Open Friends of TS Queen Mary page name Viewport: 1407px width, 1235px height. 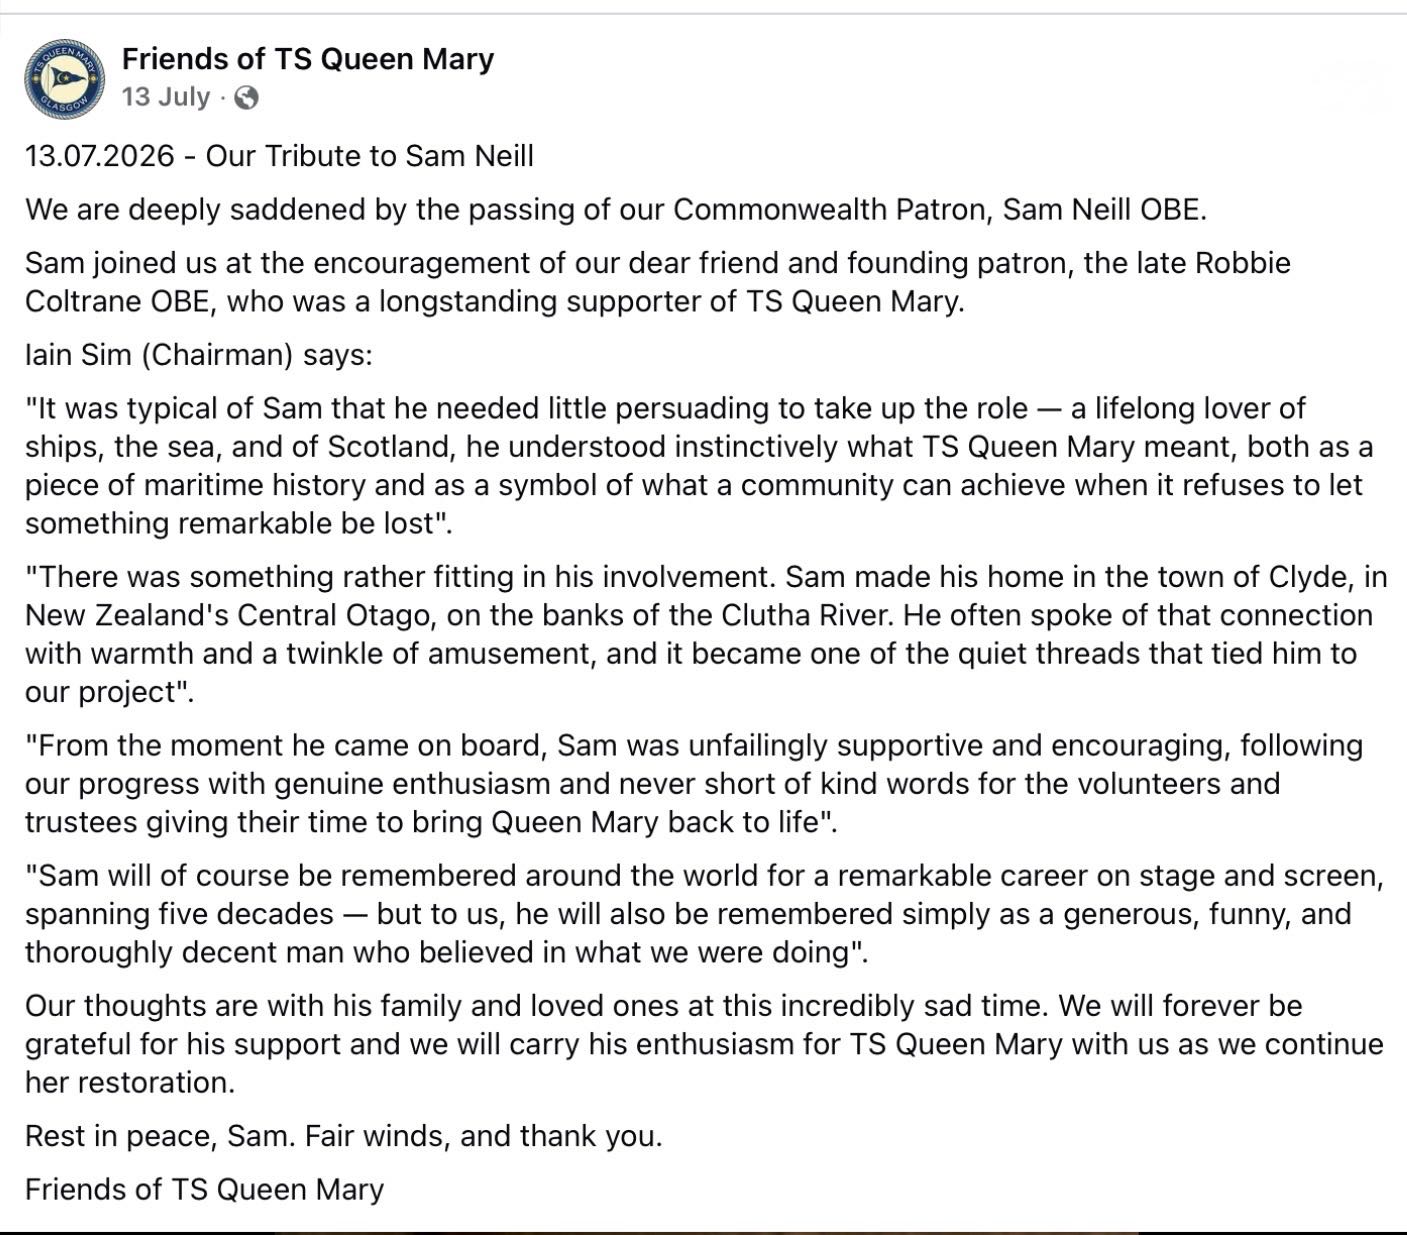click(x=308, y=59)
